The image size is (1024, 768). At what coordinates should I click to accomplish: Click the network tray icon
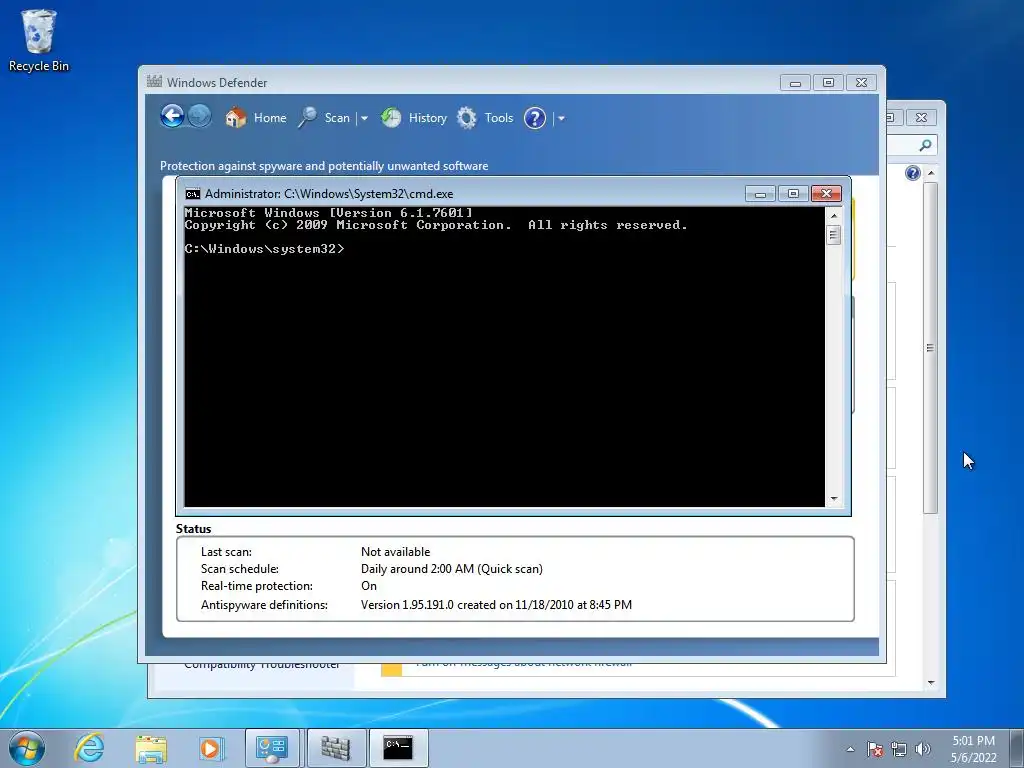pos(899,749)
